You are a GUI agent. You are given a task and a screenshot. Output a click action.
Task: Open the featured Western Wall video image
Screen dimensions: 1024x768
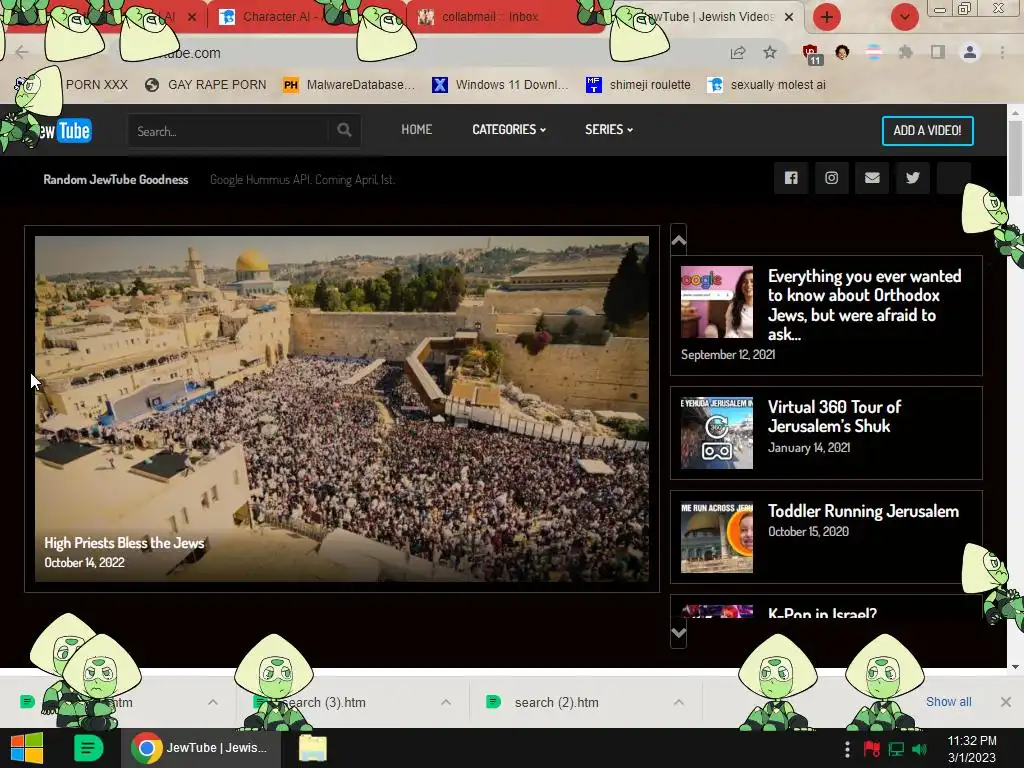point(342,409)
